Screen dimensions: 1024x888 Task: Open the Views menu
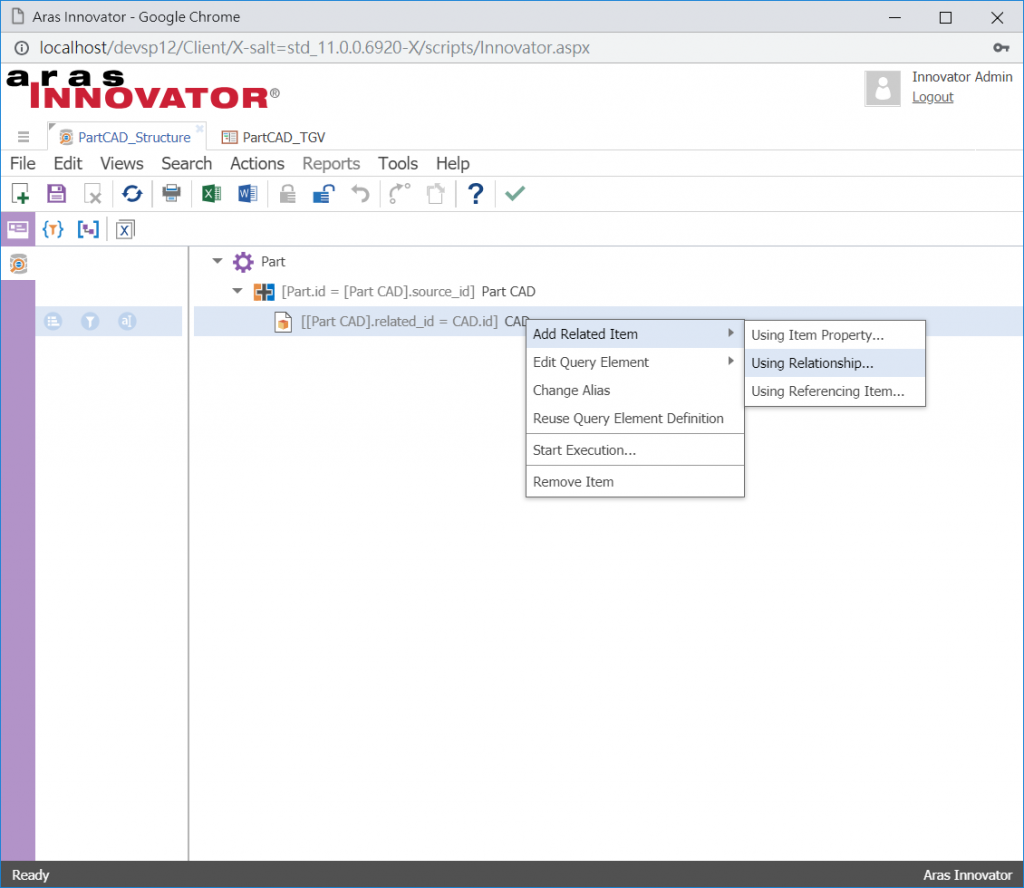tap(121, 163)
